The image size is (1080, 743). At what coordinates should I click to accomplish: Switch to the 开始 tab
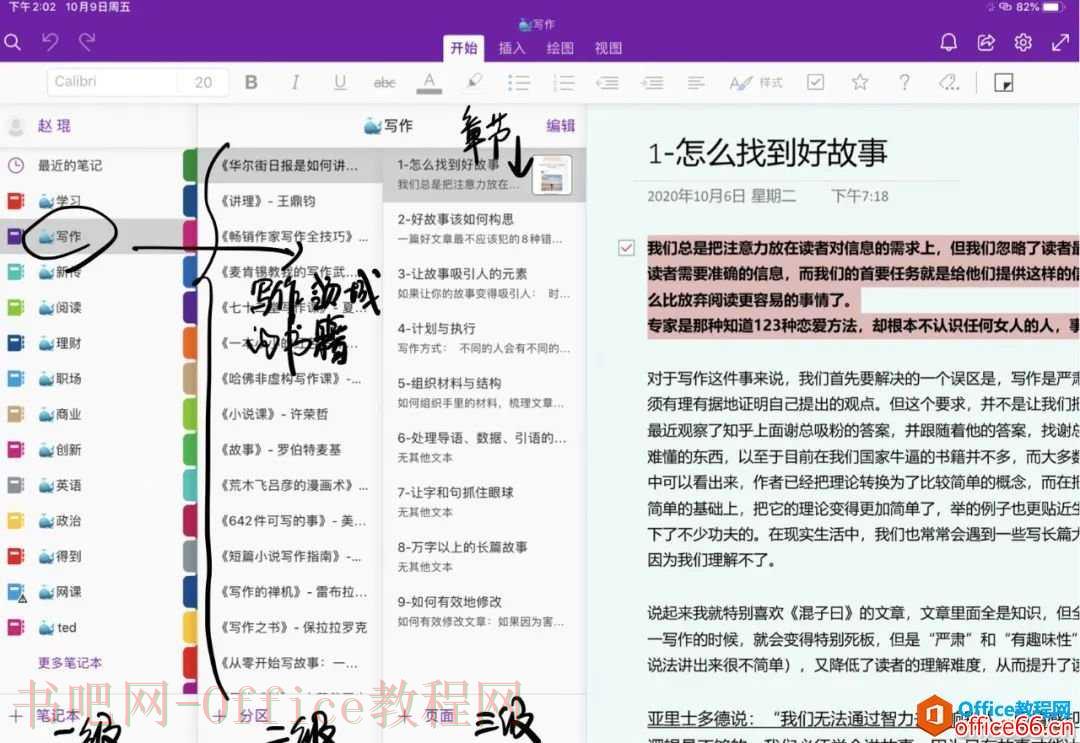tap(464, 48)
